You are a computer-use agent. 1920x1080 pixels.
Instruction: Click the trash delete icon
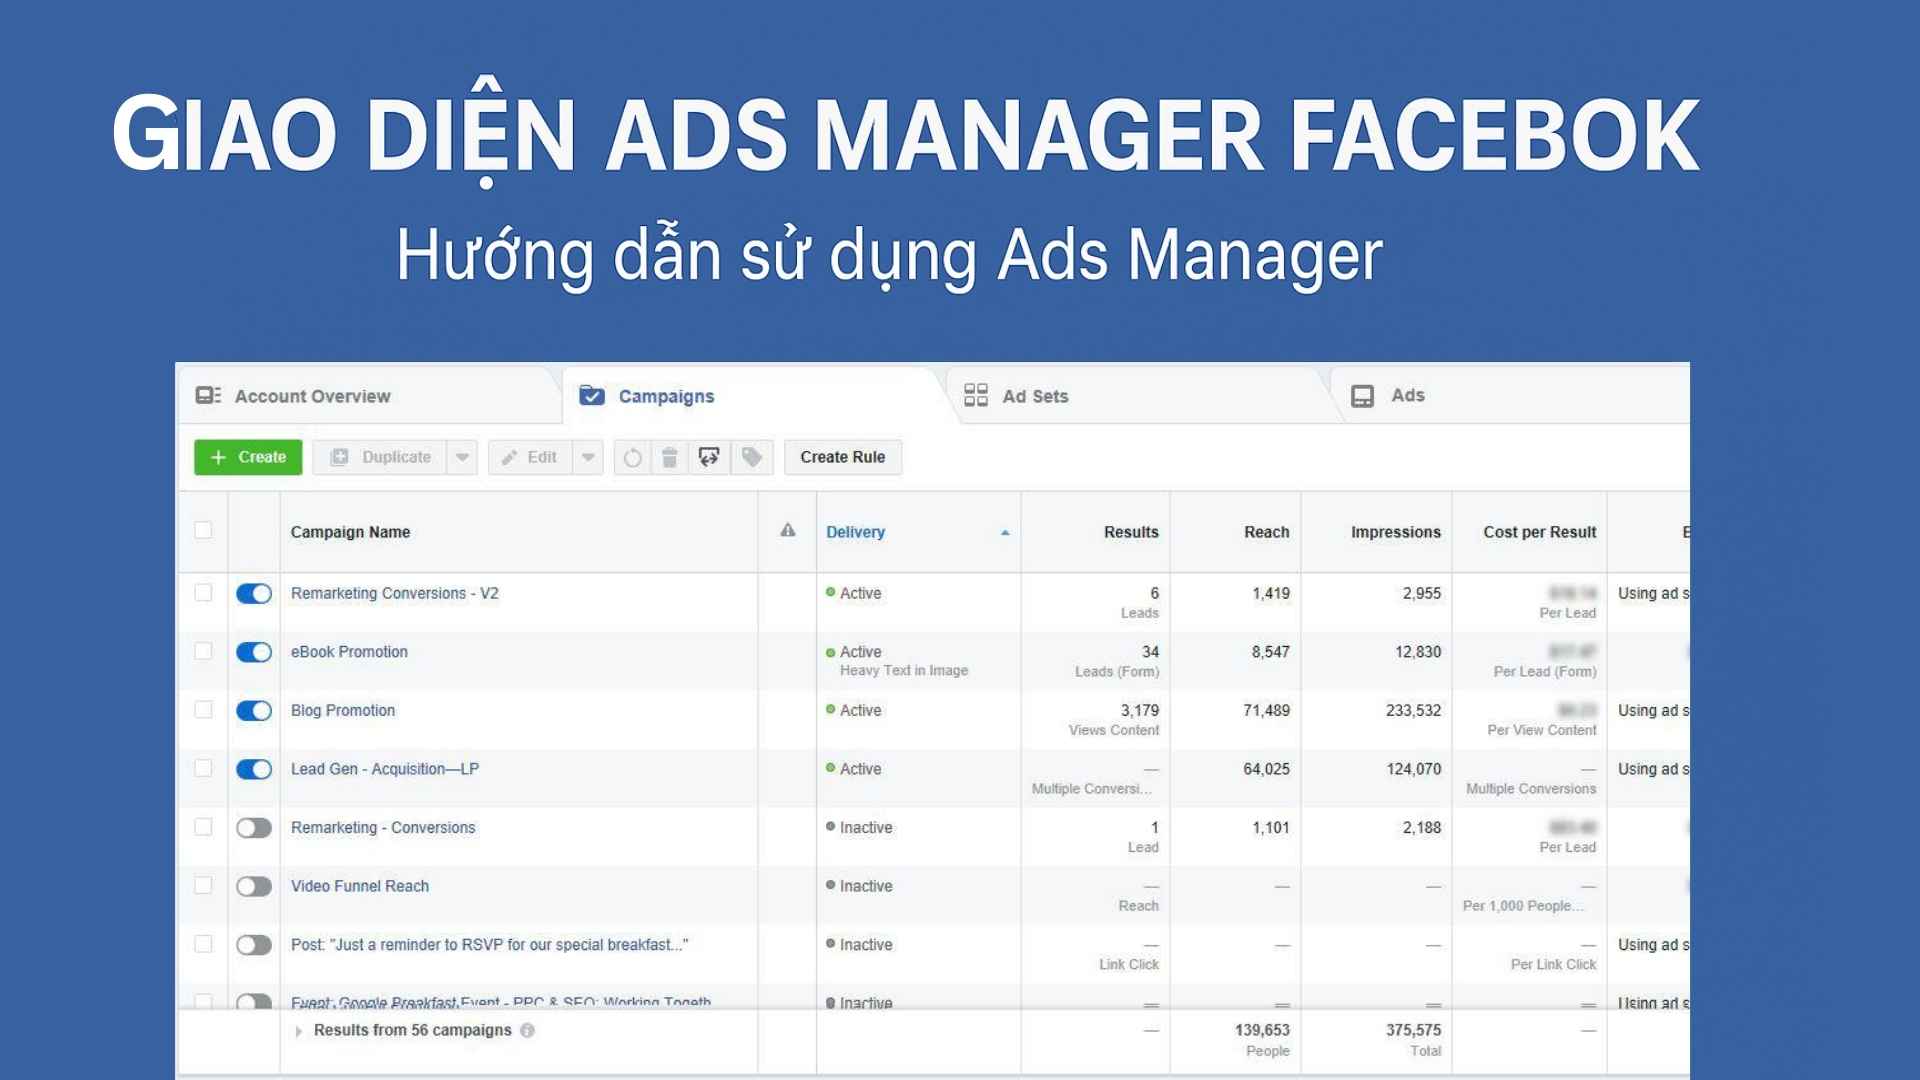click(670, 457)
